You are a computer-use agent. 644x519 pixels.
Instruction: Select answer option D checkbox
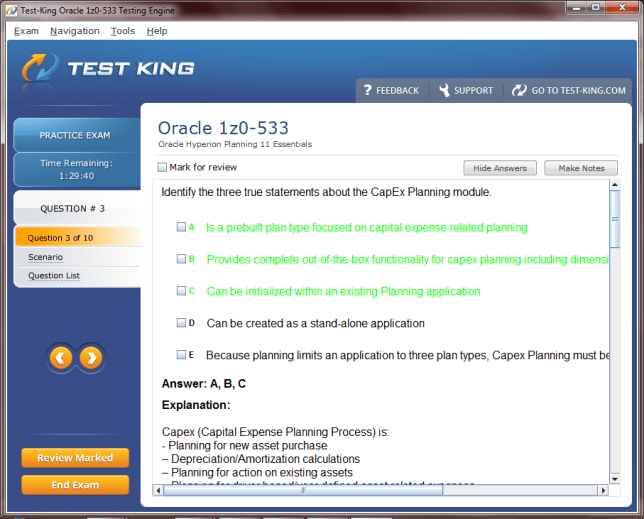(x=181, y=323)
